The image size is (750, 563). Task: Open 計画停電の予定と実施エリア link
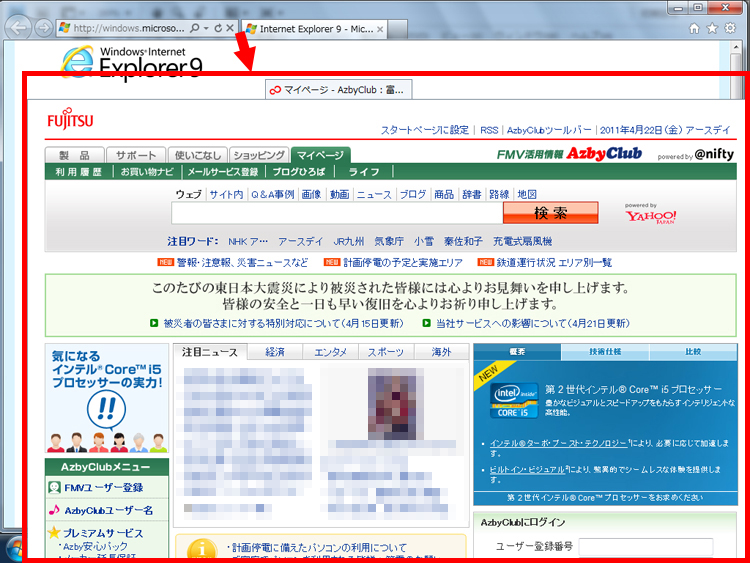pos(403,263)
